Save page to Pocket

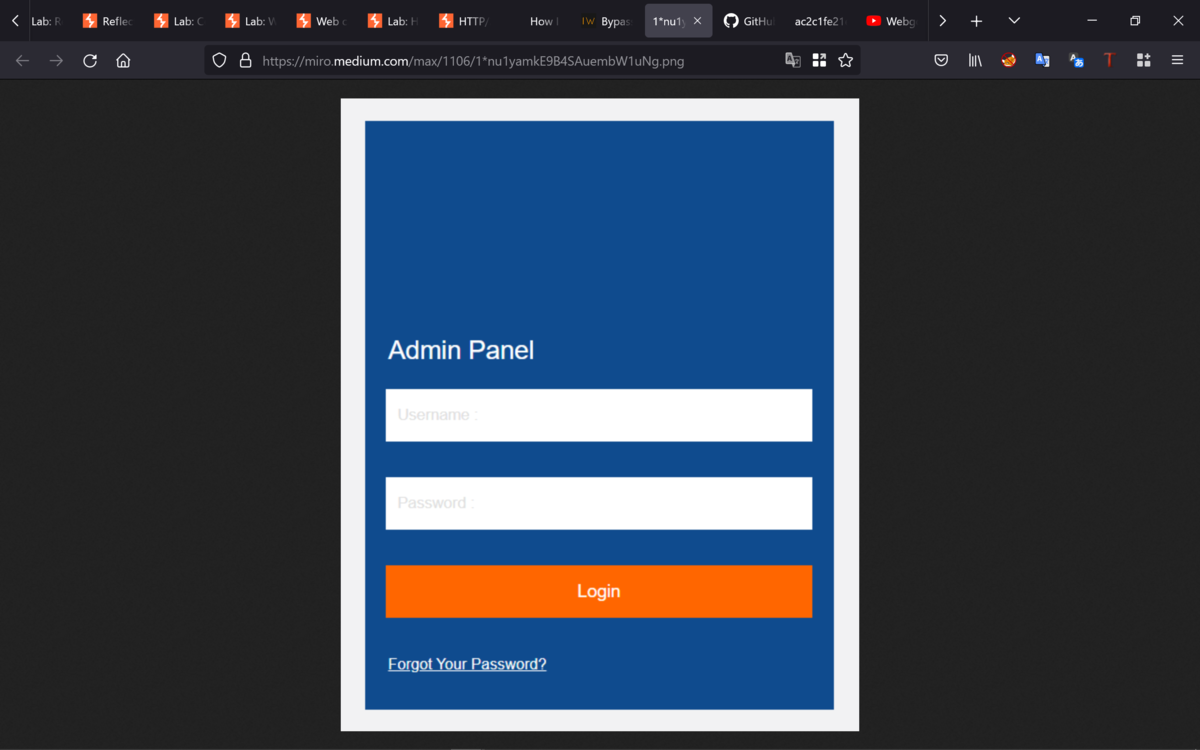pyautogui.click(x=941, y=61)
